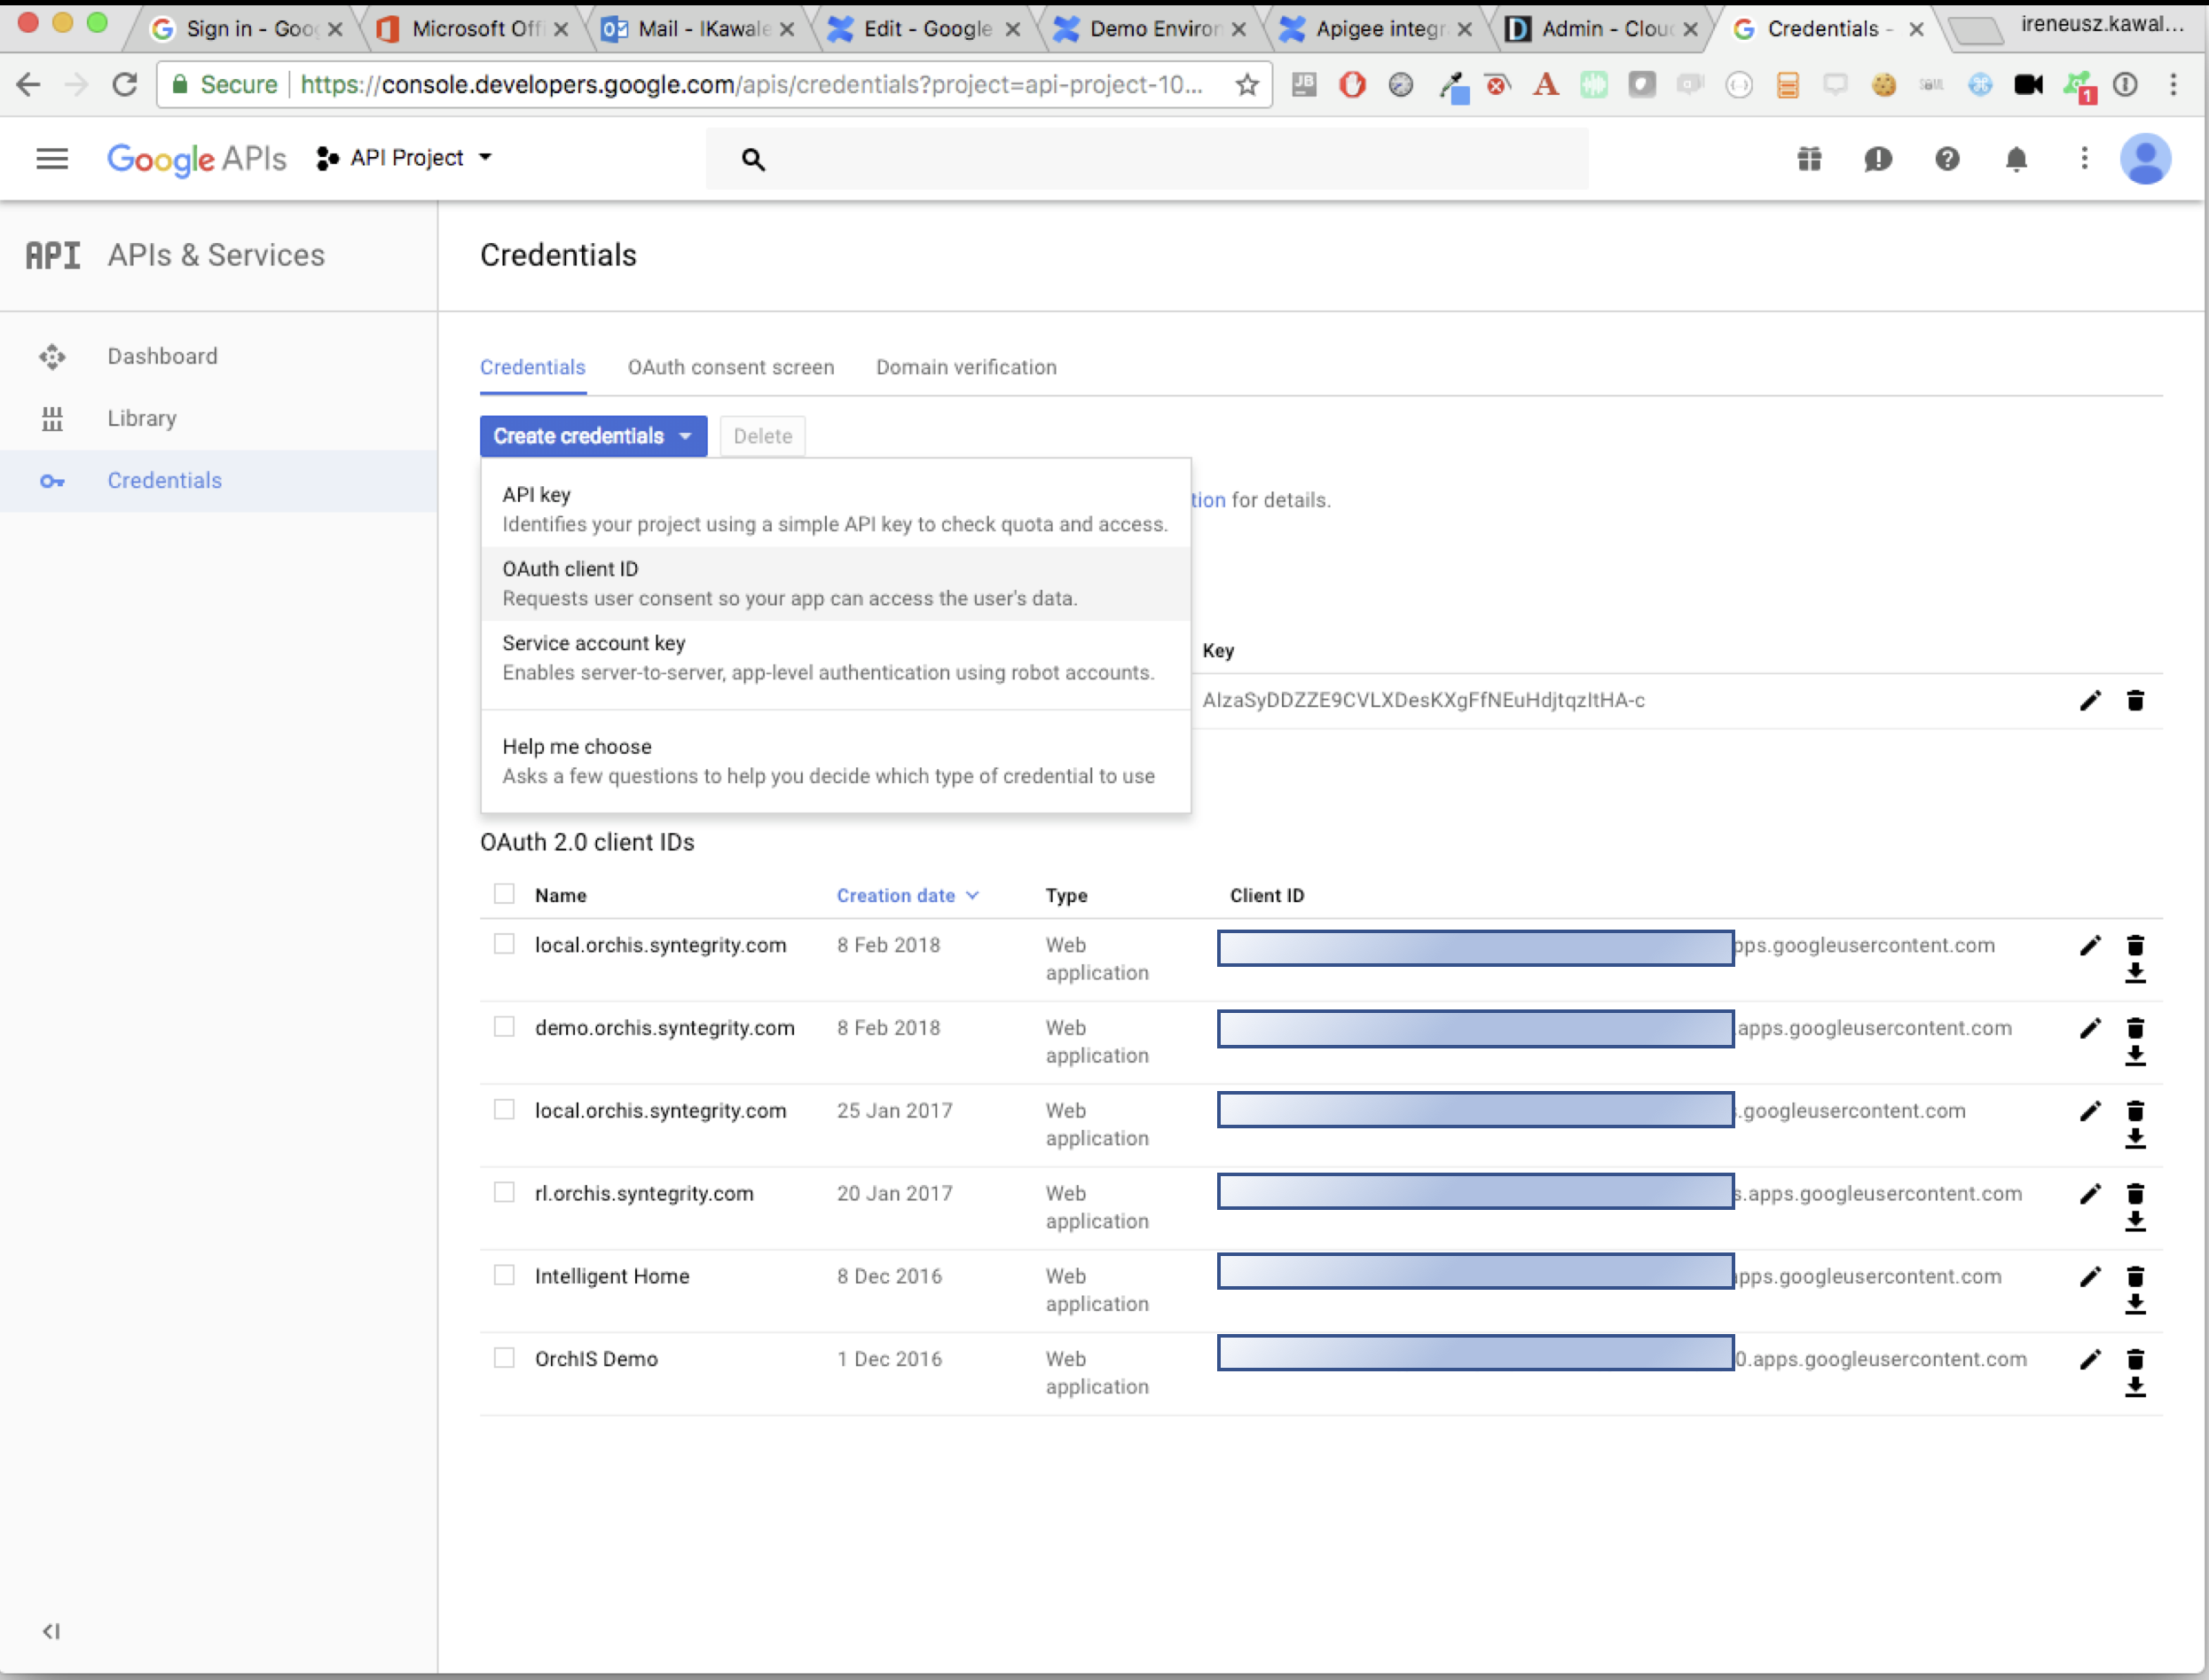Collapse the left sidebar panel
The width and height of the screenshot is (2209, 1680).
click(51, 1631)
